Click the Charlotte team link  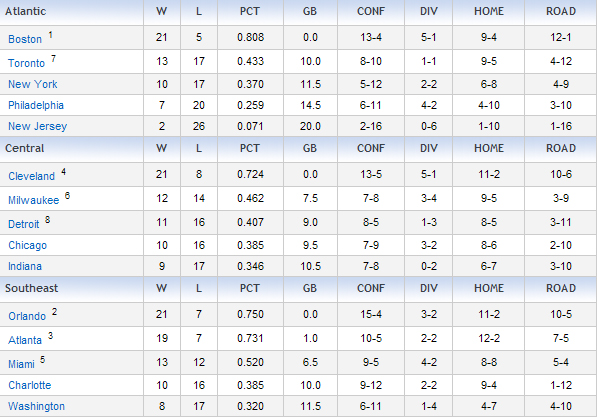pyautogui.click(x=30, y=385)
